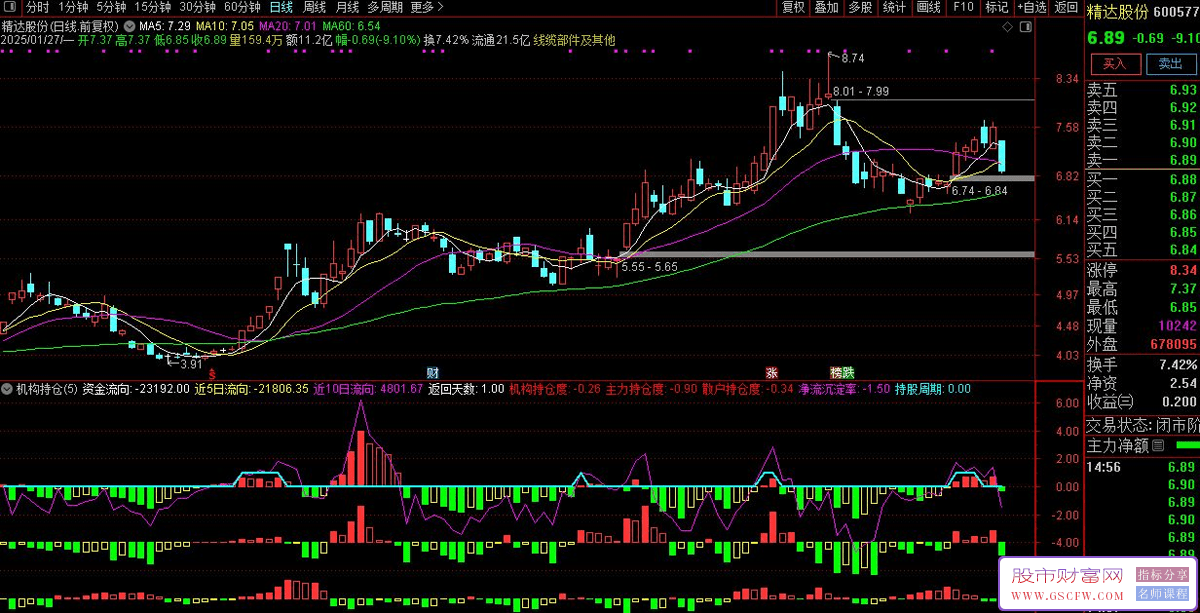Image resolution: width=1200 pixels, height=613 pixels.
Task: Click the red $ marker on chart
Action: 211,372
